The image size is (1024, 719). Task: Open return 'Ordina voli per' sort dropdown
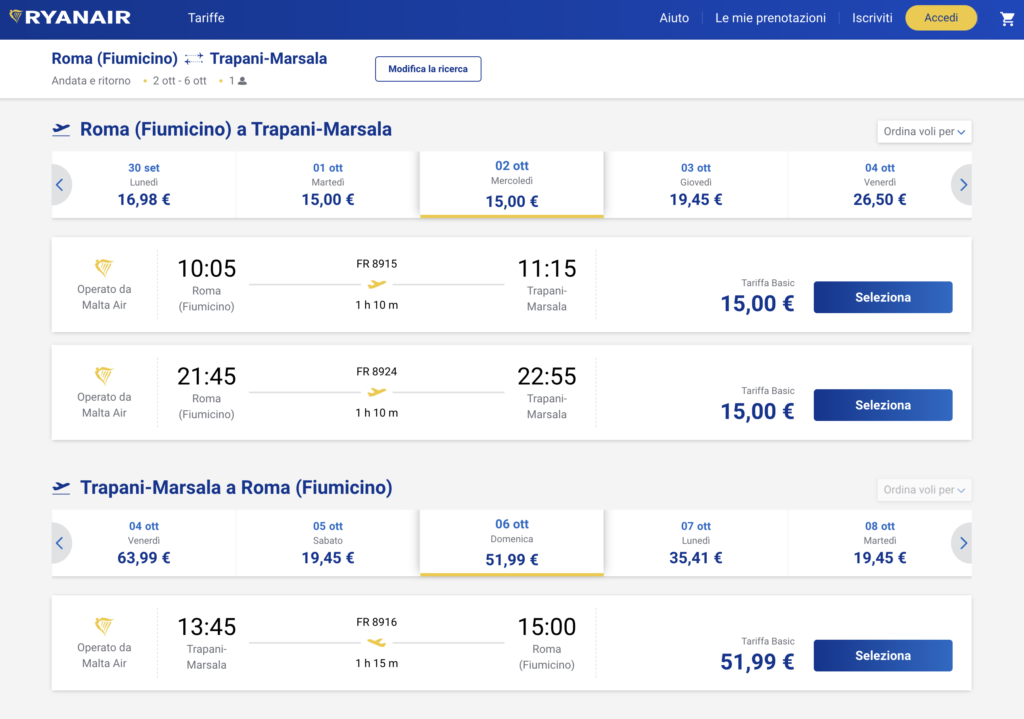click(x=924, y=490)
